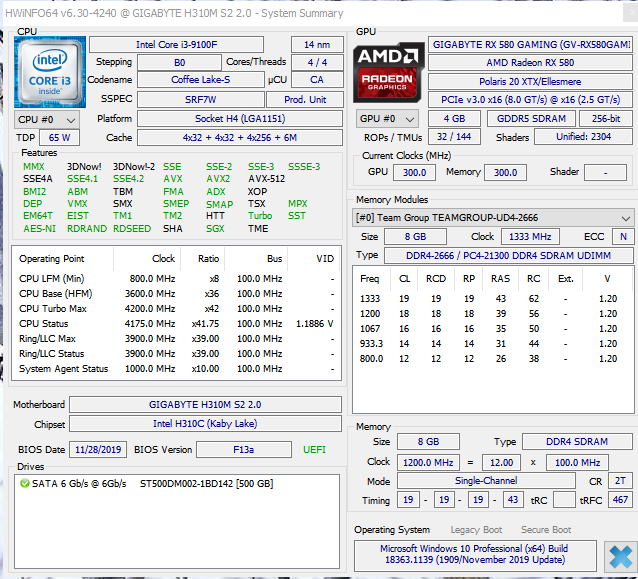Click the blue X close icon
Screen dimensions: 638x579
[x=618, y=556]
